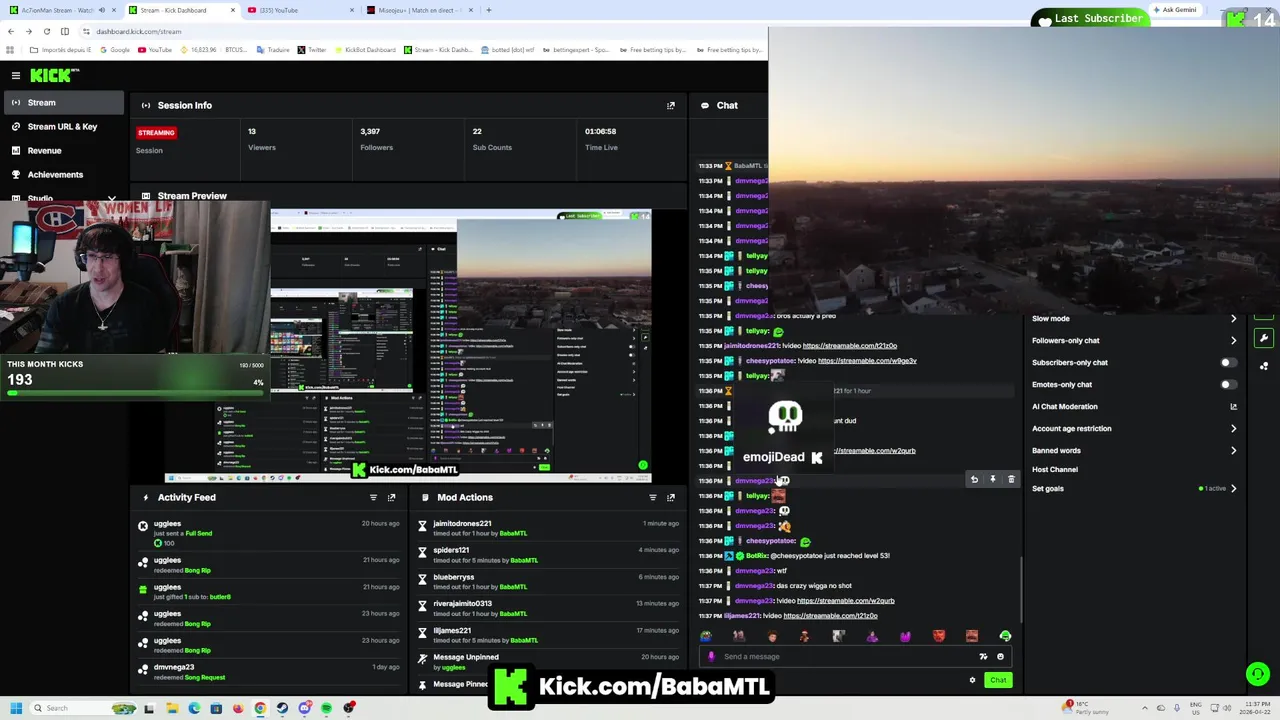Open AI Chat Moderation option
Viewport: 1280px width, 720px height.
point(1065,406)
